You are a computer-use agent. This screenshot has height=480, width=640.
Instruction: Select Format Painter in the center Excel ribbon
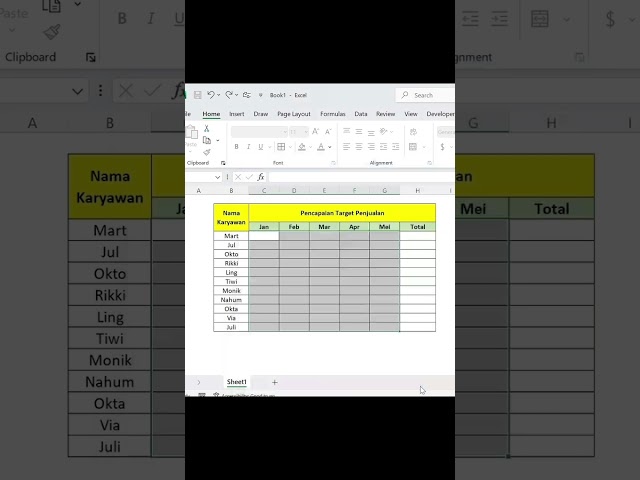[207, 152]
